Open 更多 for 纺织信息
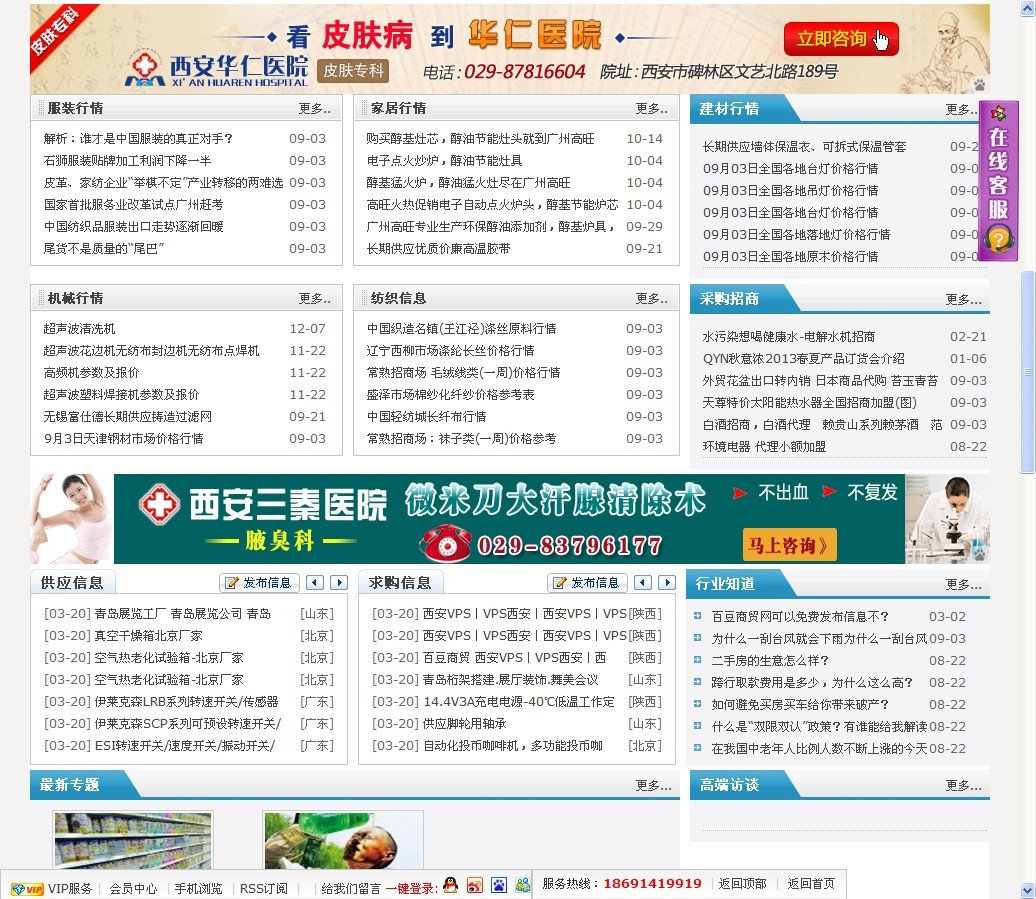 pyautogui.click(x=651, y=299)
